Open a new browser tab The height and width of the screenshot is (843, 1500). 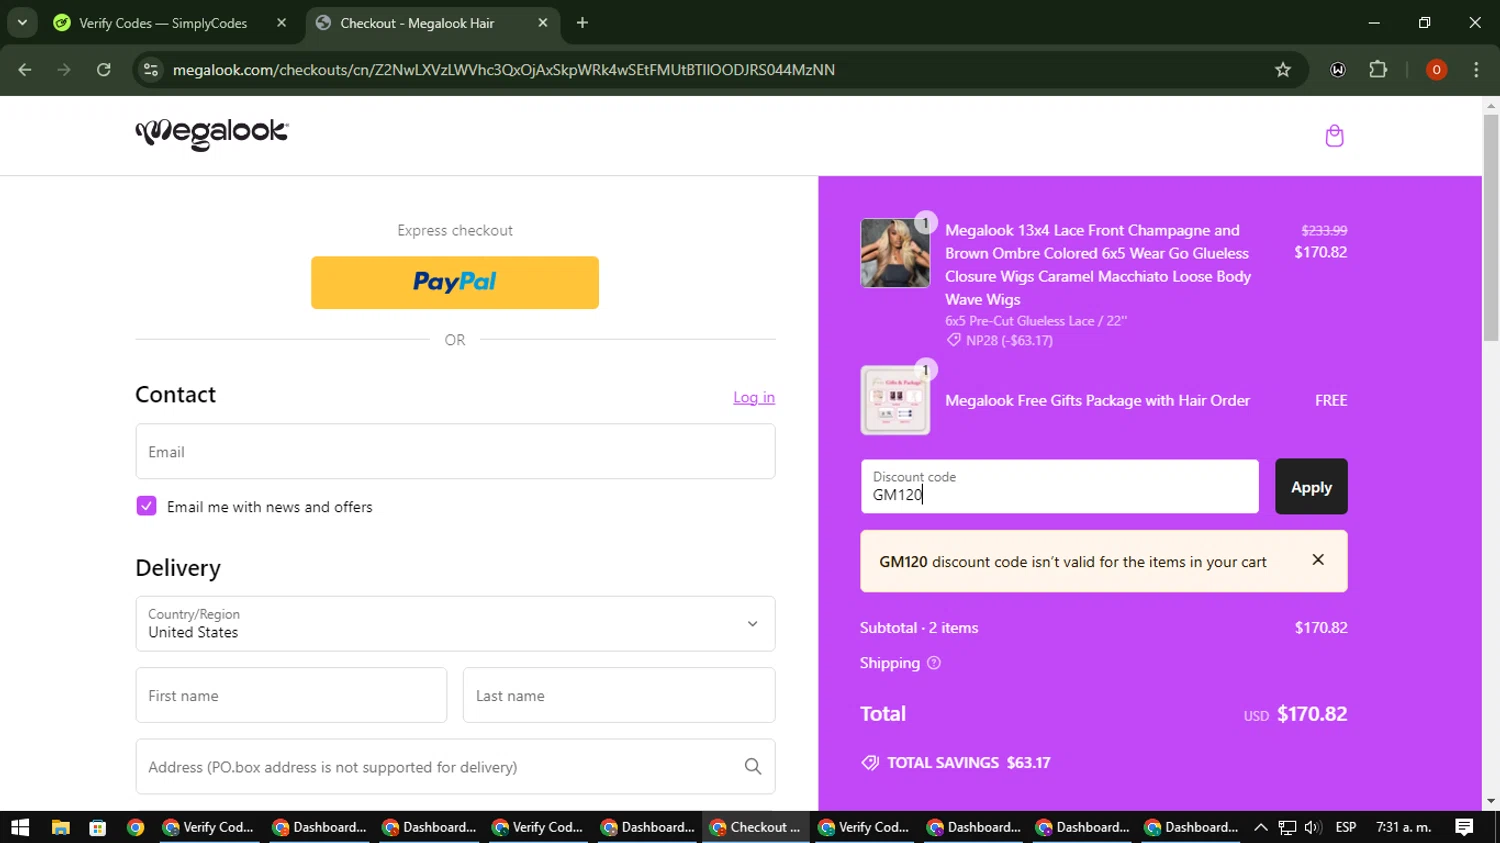point(582,22)
